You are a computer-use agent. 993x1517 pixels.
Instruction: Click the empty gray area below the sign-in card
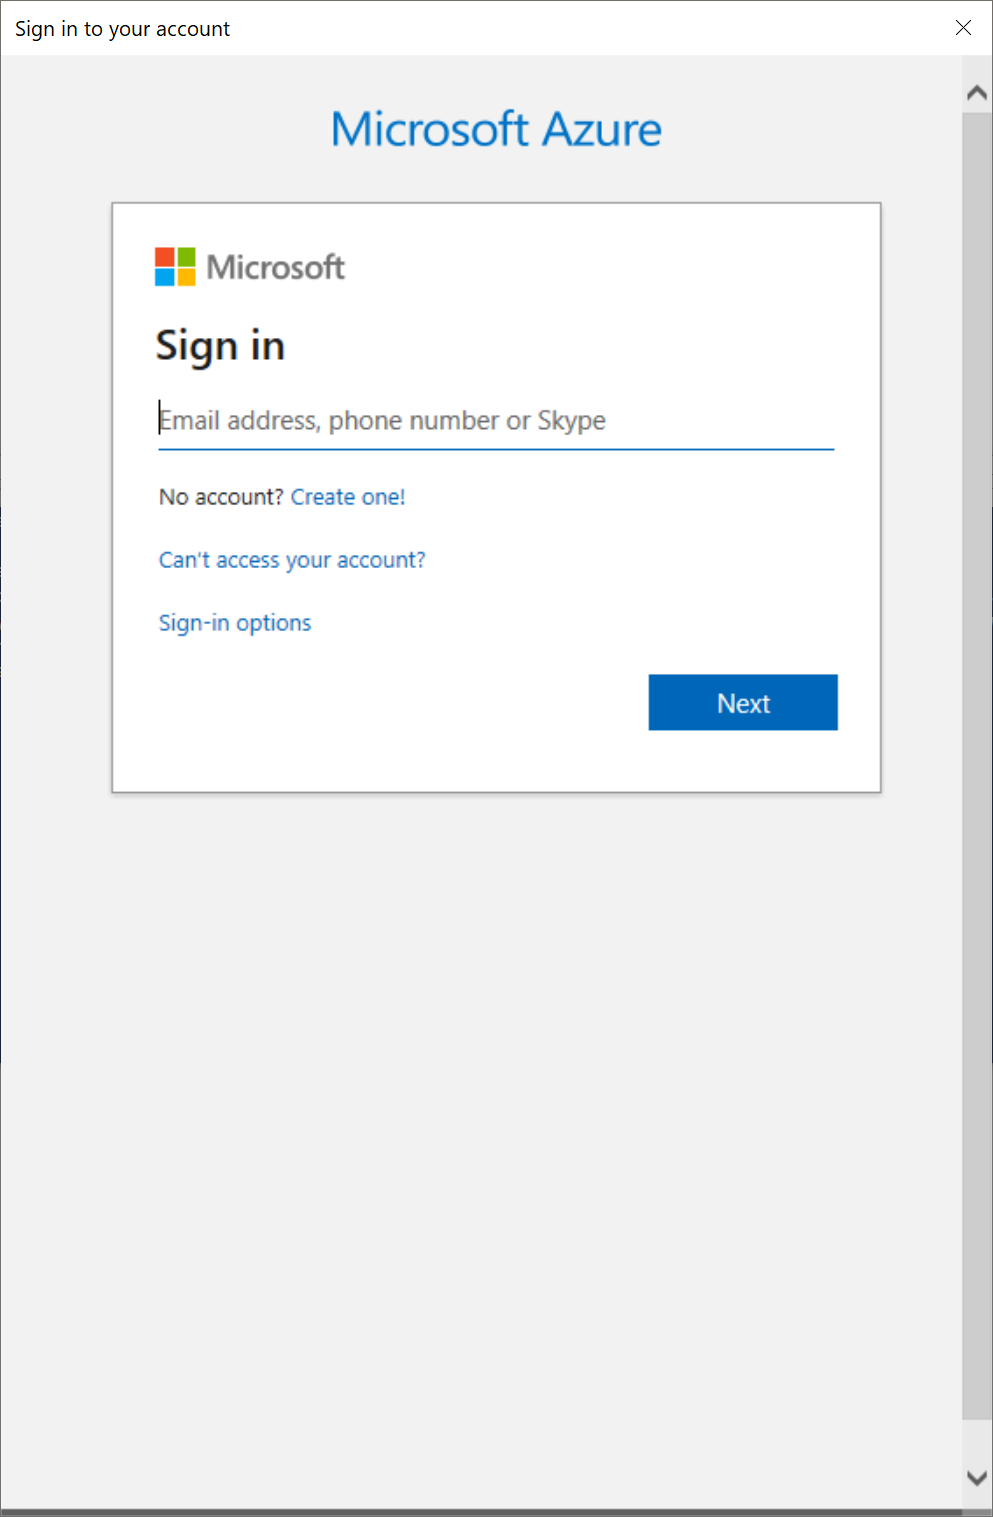pyautogui.click(x=480, y=1100)
